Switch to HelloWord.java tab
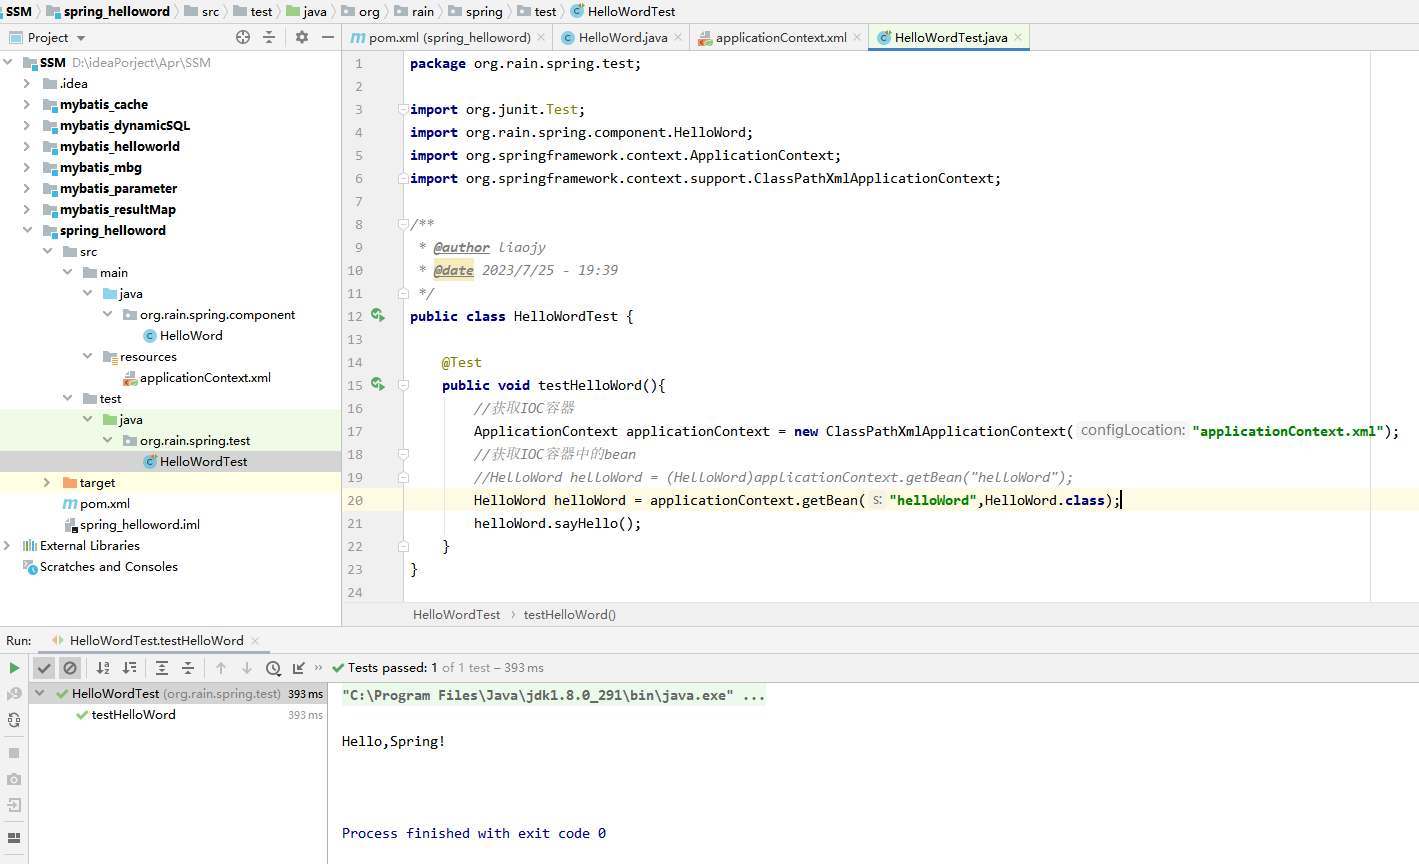Screen dimensions: 1419x864 click(622, 38)
